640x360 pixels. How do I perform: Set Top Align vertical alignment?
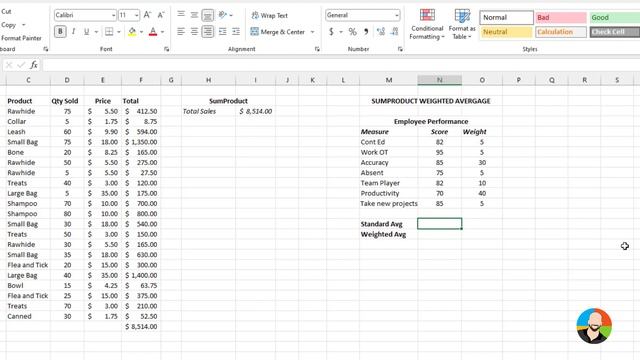click(x=181, y=15)
